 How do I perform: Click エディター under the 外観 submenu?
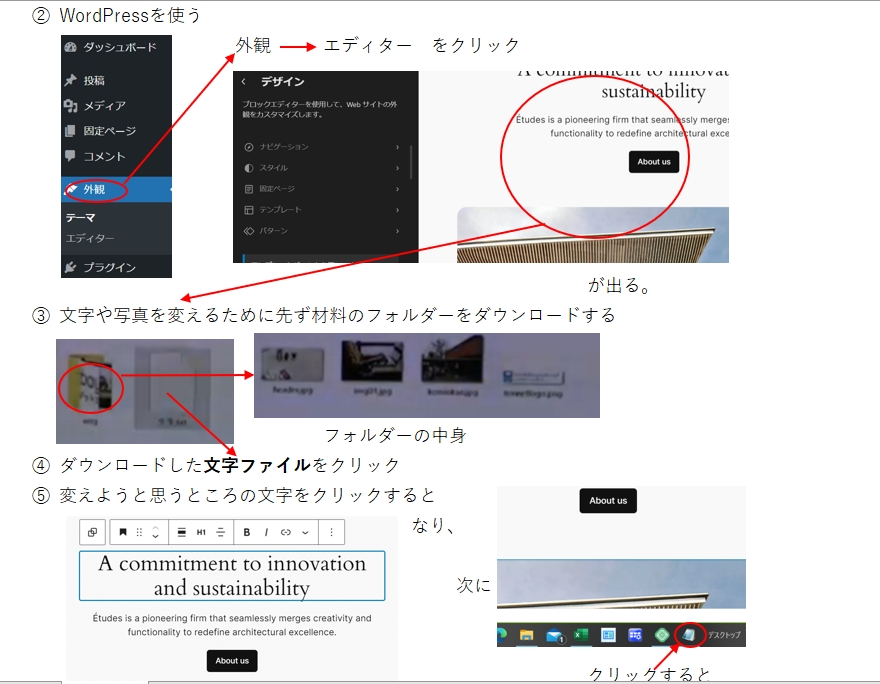point(89,239)
